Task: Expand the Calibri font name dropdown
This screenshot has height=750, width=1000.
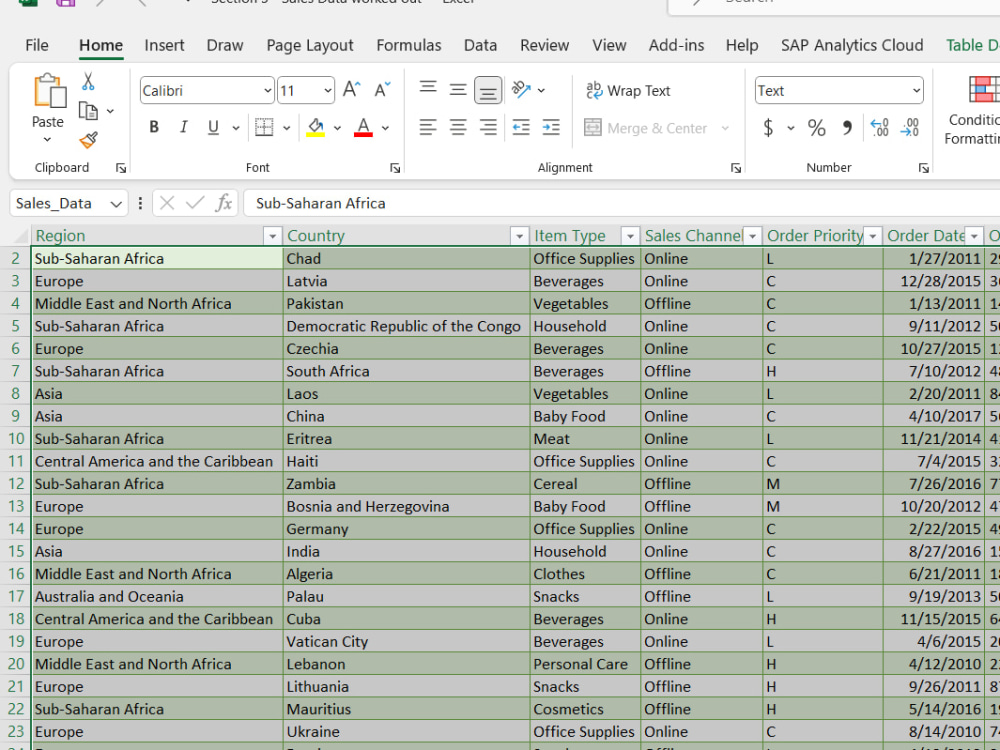Action: point(268,91)
